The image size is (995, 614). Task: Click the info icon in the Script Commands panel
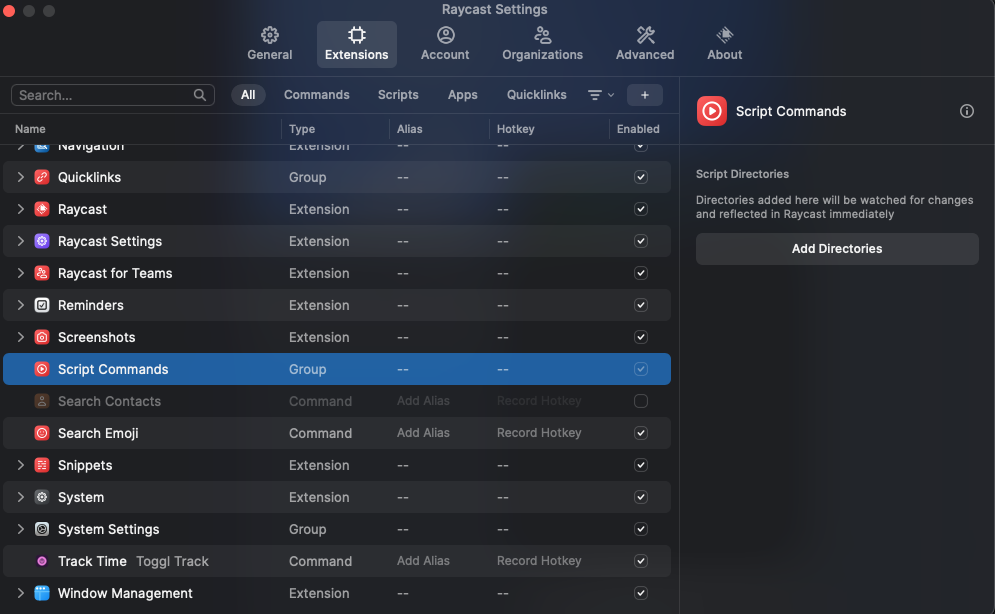coord(966,111)
